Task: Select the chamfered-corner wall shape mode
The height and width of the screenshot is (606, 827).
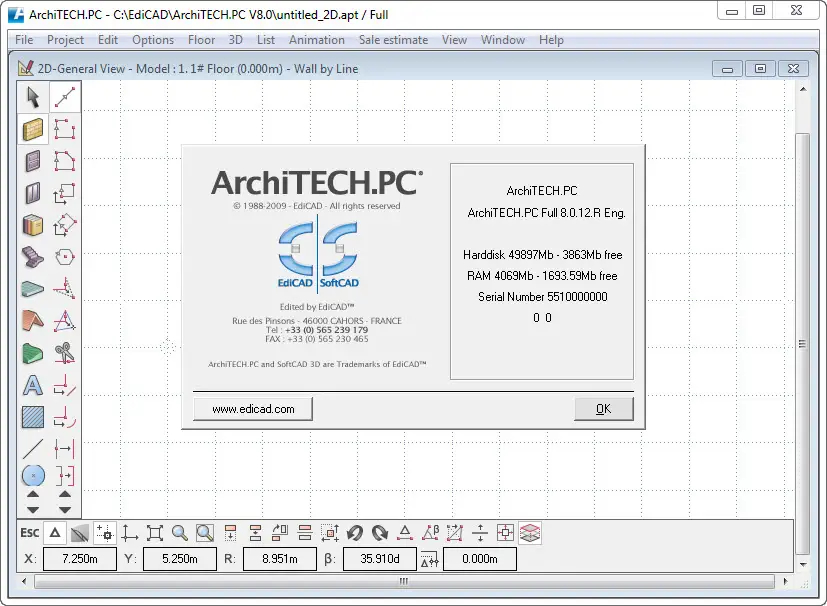Action: [x=65, y=161]
